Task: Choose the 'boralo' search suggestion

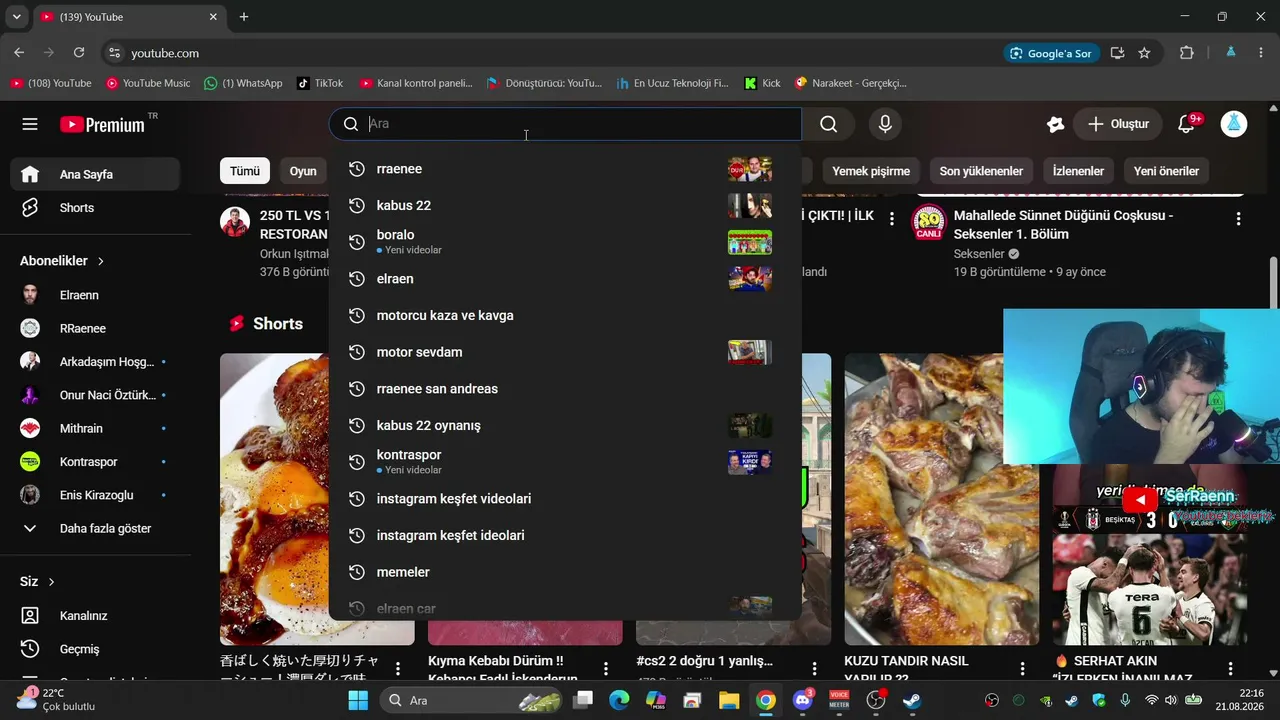Action: (x=565, y=242)
